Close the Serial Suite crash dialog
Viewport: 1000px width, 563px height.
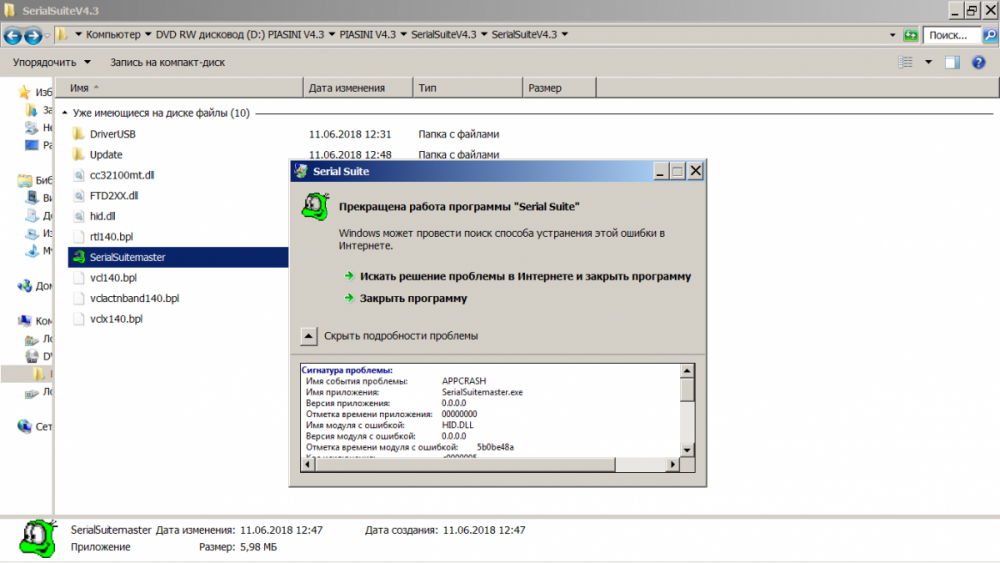click(x=695, y=171)
